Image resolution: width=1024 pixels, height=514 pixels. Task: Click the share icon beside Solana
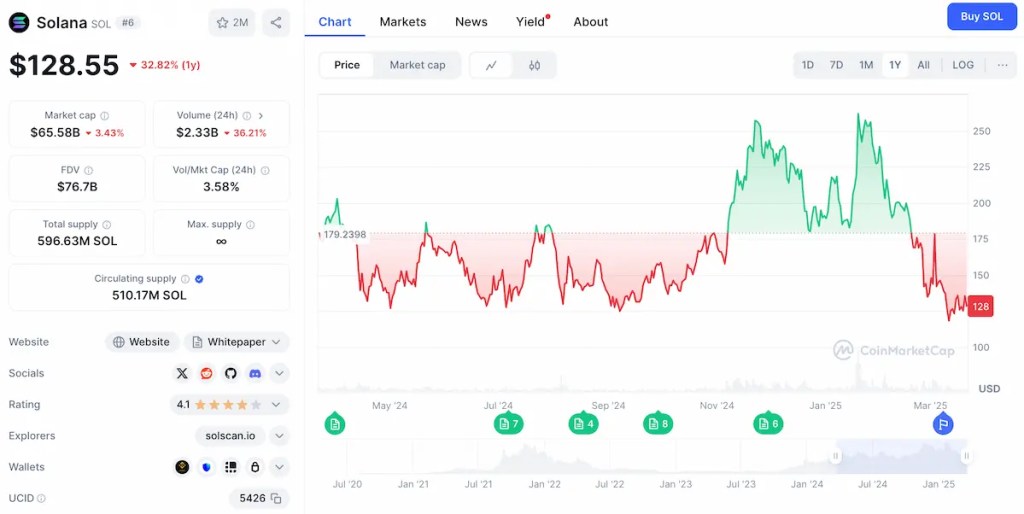coord(276,22)
